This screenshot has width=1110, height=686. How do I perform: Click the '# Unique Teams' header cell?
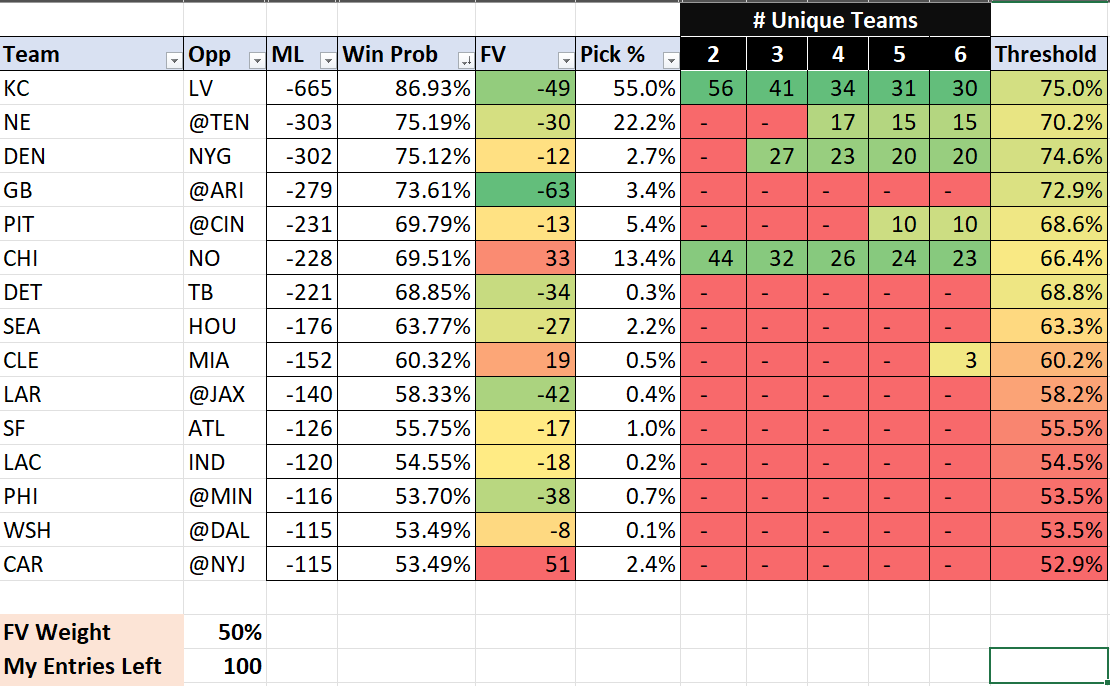(835, 19)
